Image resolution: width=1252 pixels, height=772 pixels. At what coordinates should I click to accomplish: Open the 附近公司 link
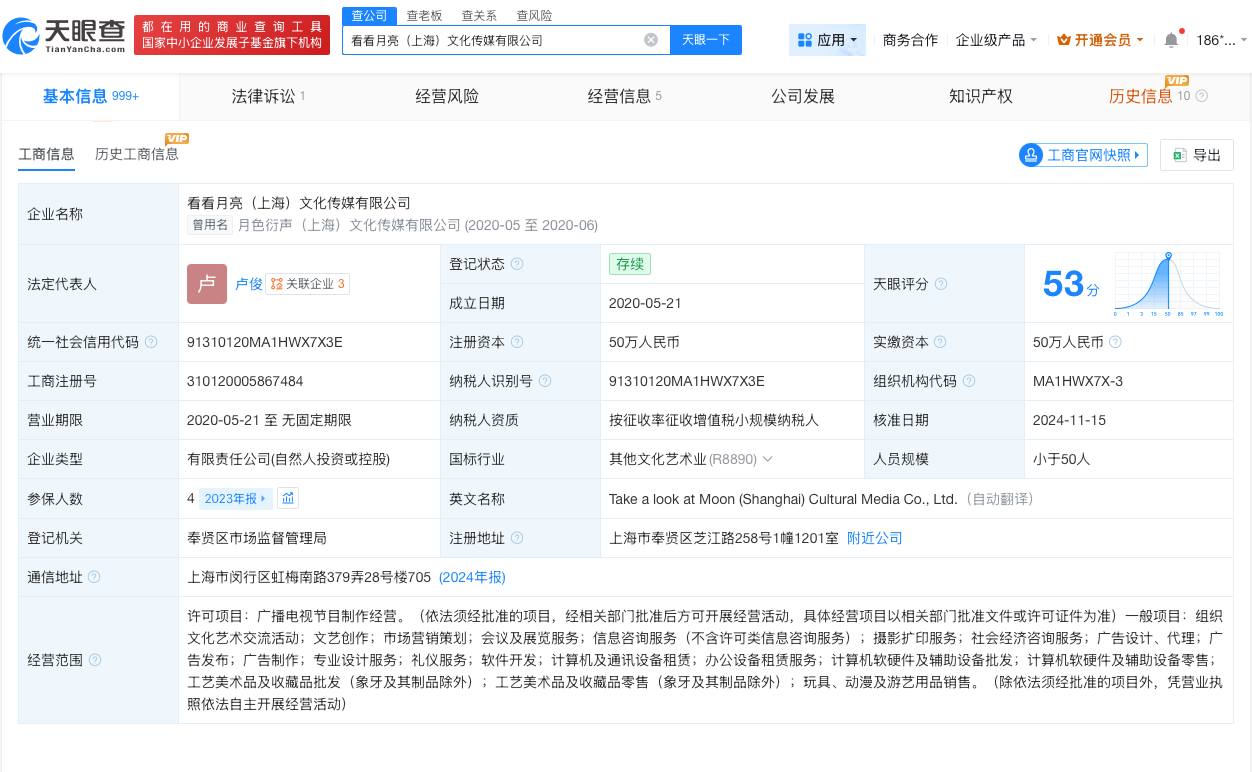pyautogui.click(x=874, y=538)
